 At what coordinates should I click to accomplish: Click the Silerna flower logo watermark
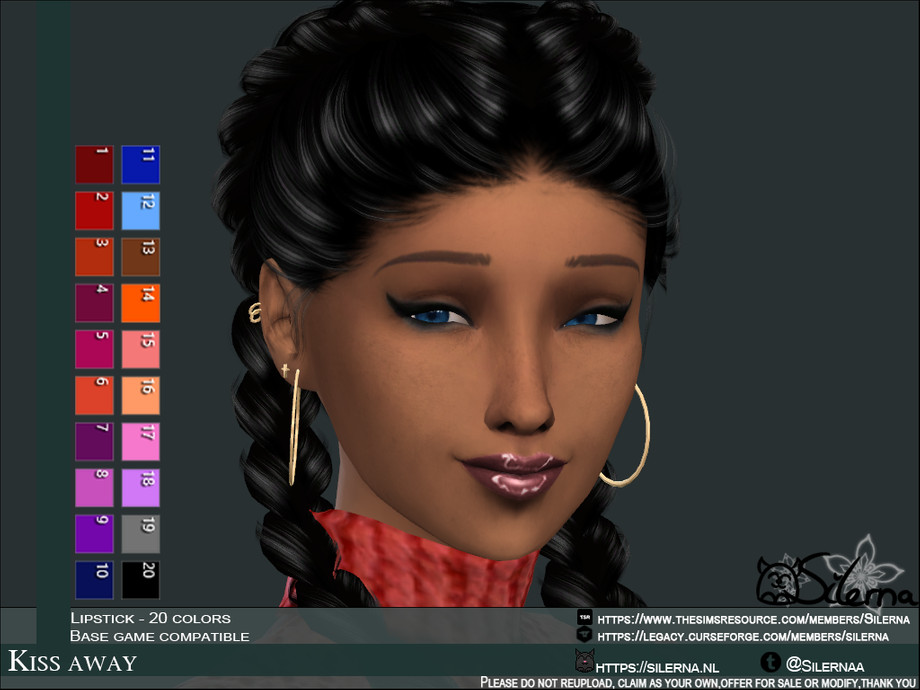[835, 580]
